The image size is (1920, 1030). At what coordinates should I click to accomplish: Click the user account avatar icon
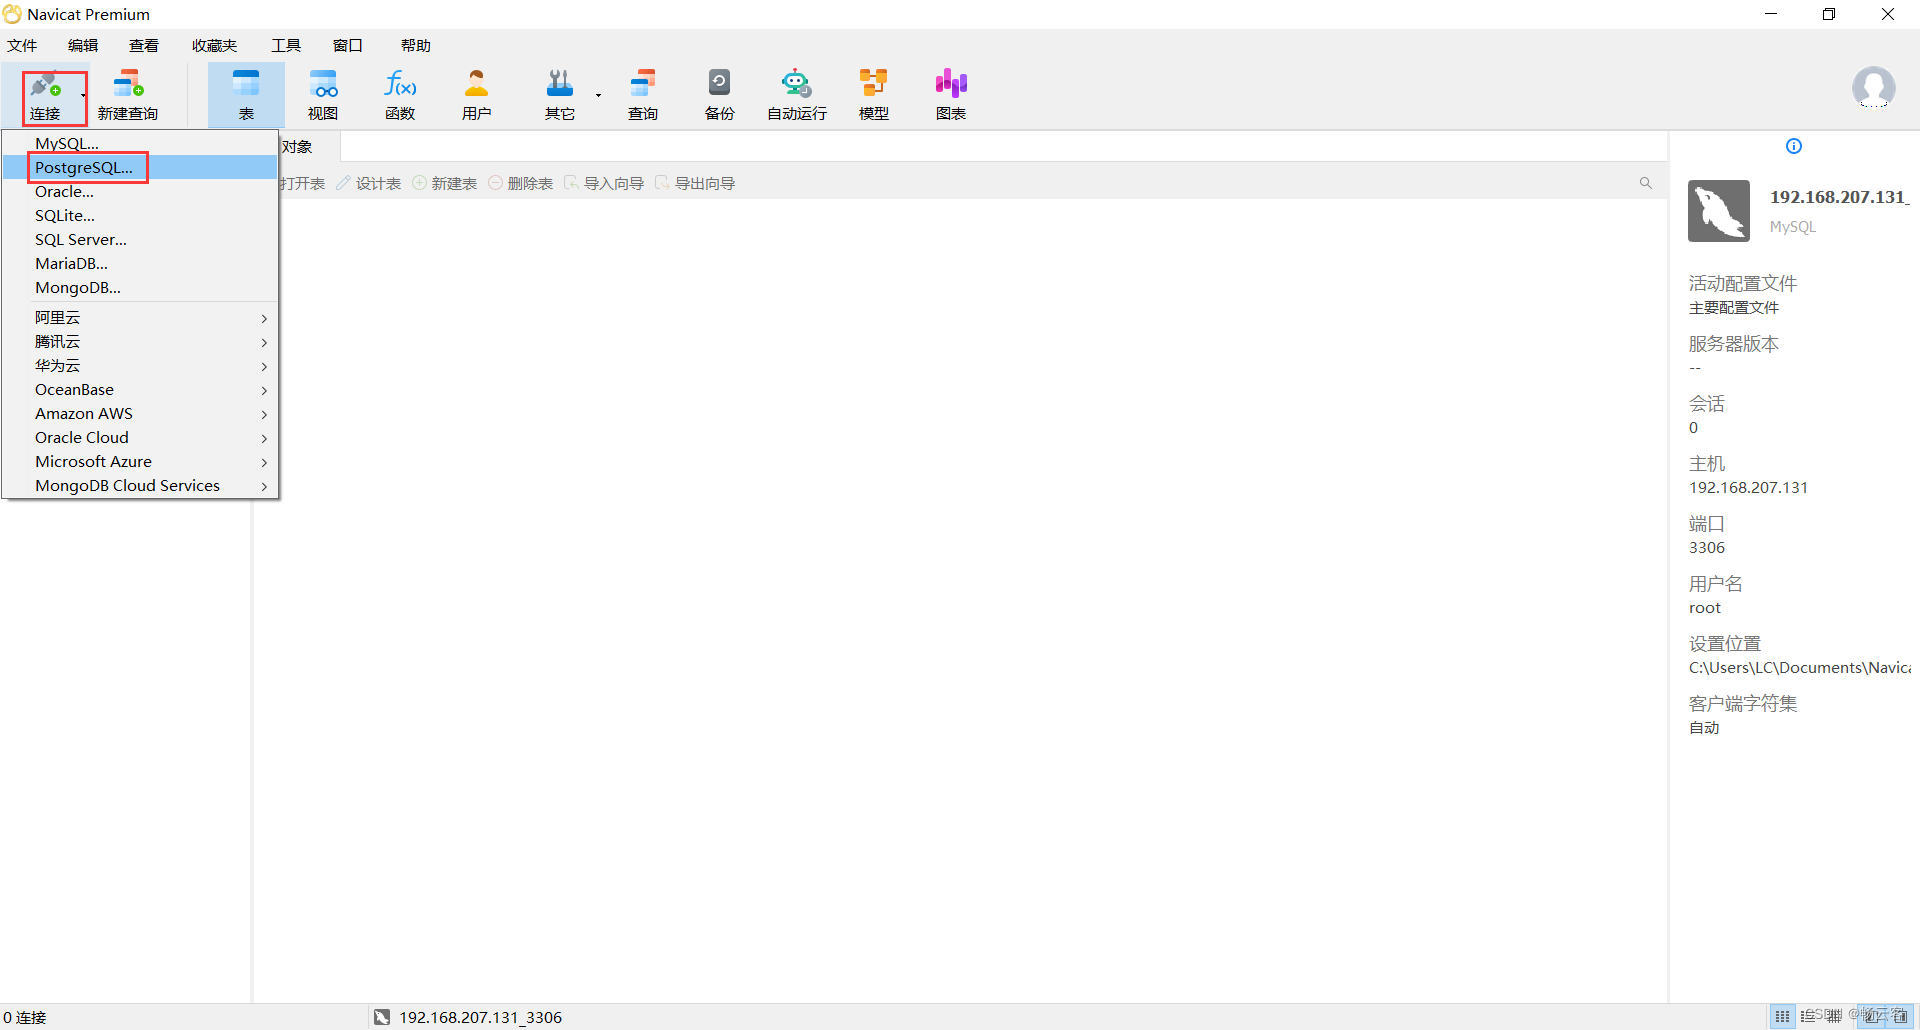coord(1873,88)
